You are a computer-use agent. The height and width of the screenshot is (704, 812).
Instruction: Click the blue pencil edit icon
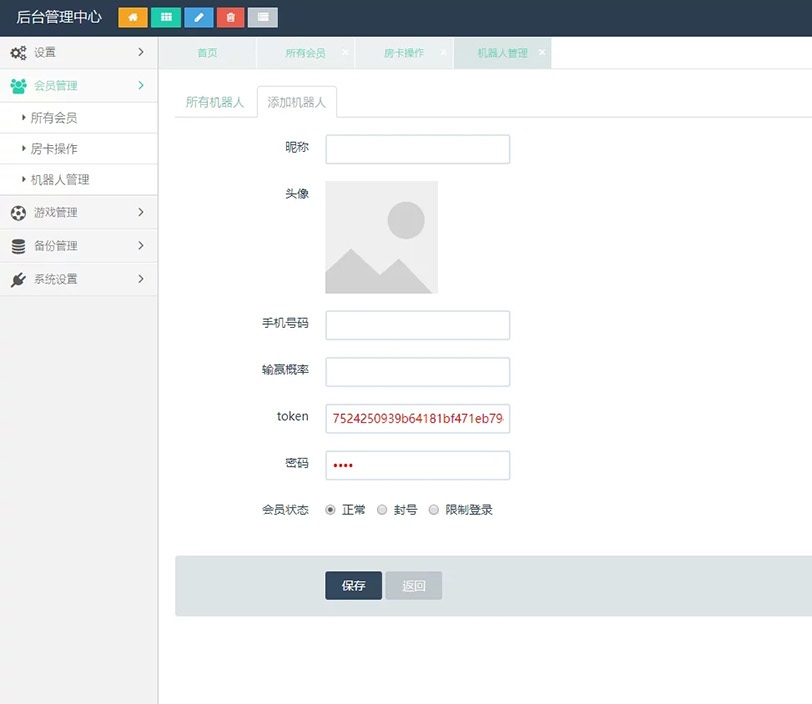pos(199,17)
